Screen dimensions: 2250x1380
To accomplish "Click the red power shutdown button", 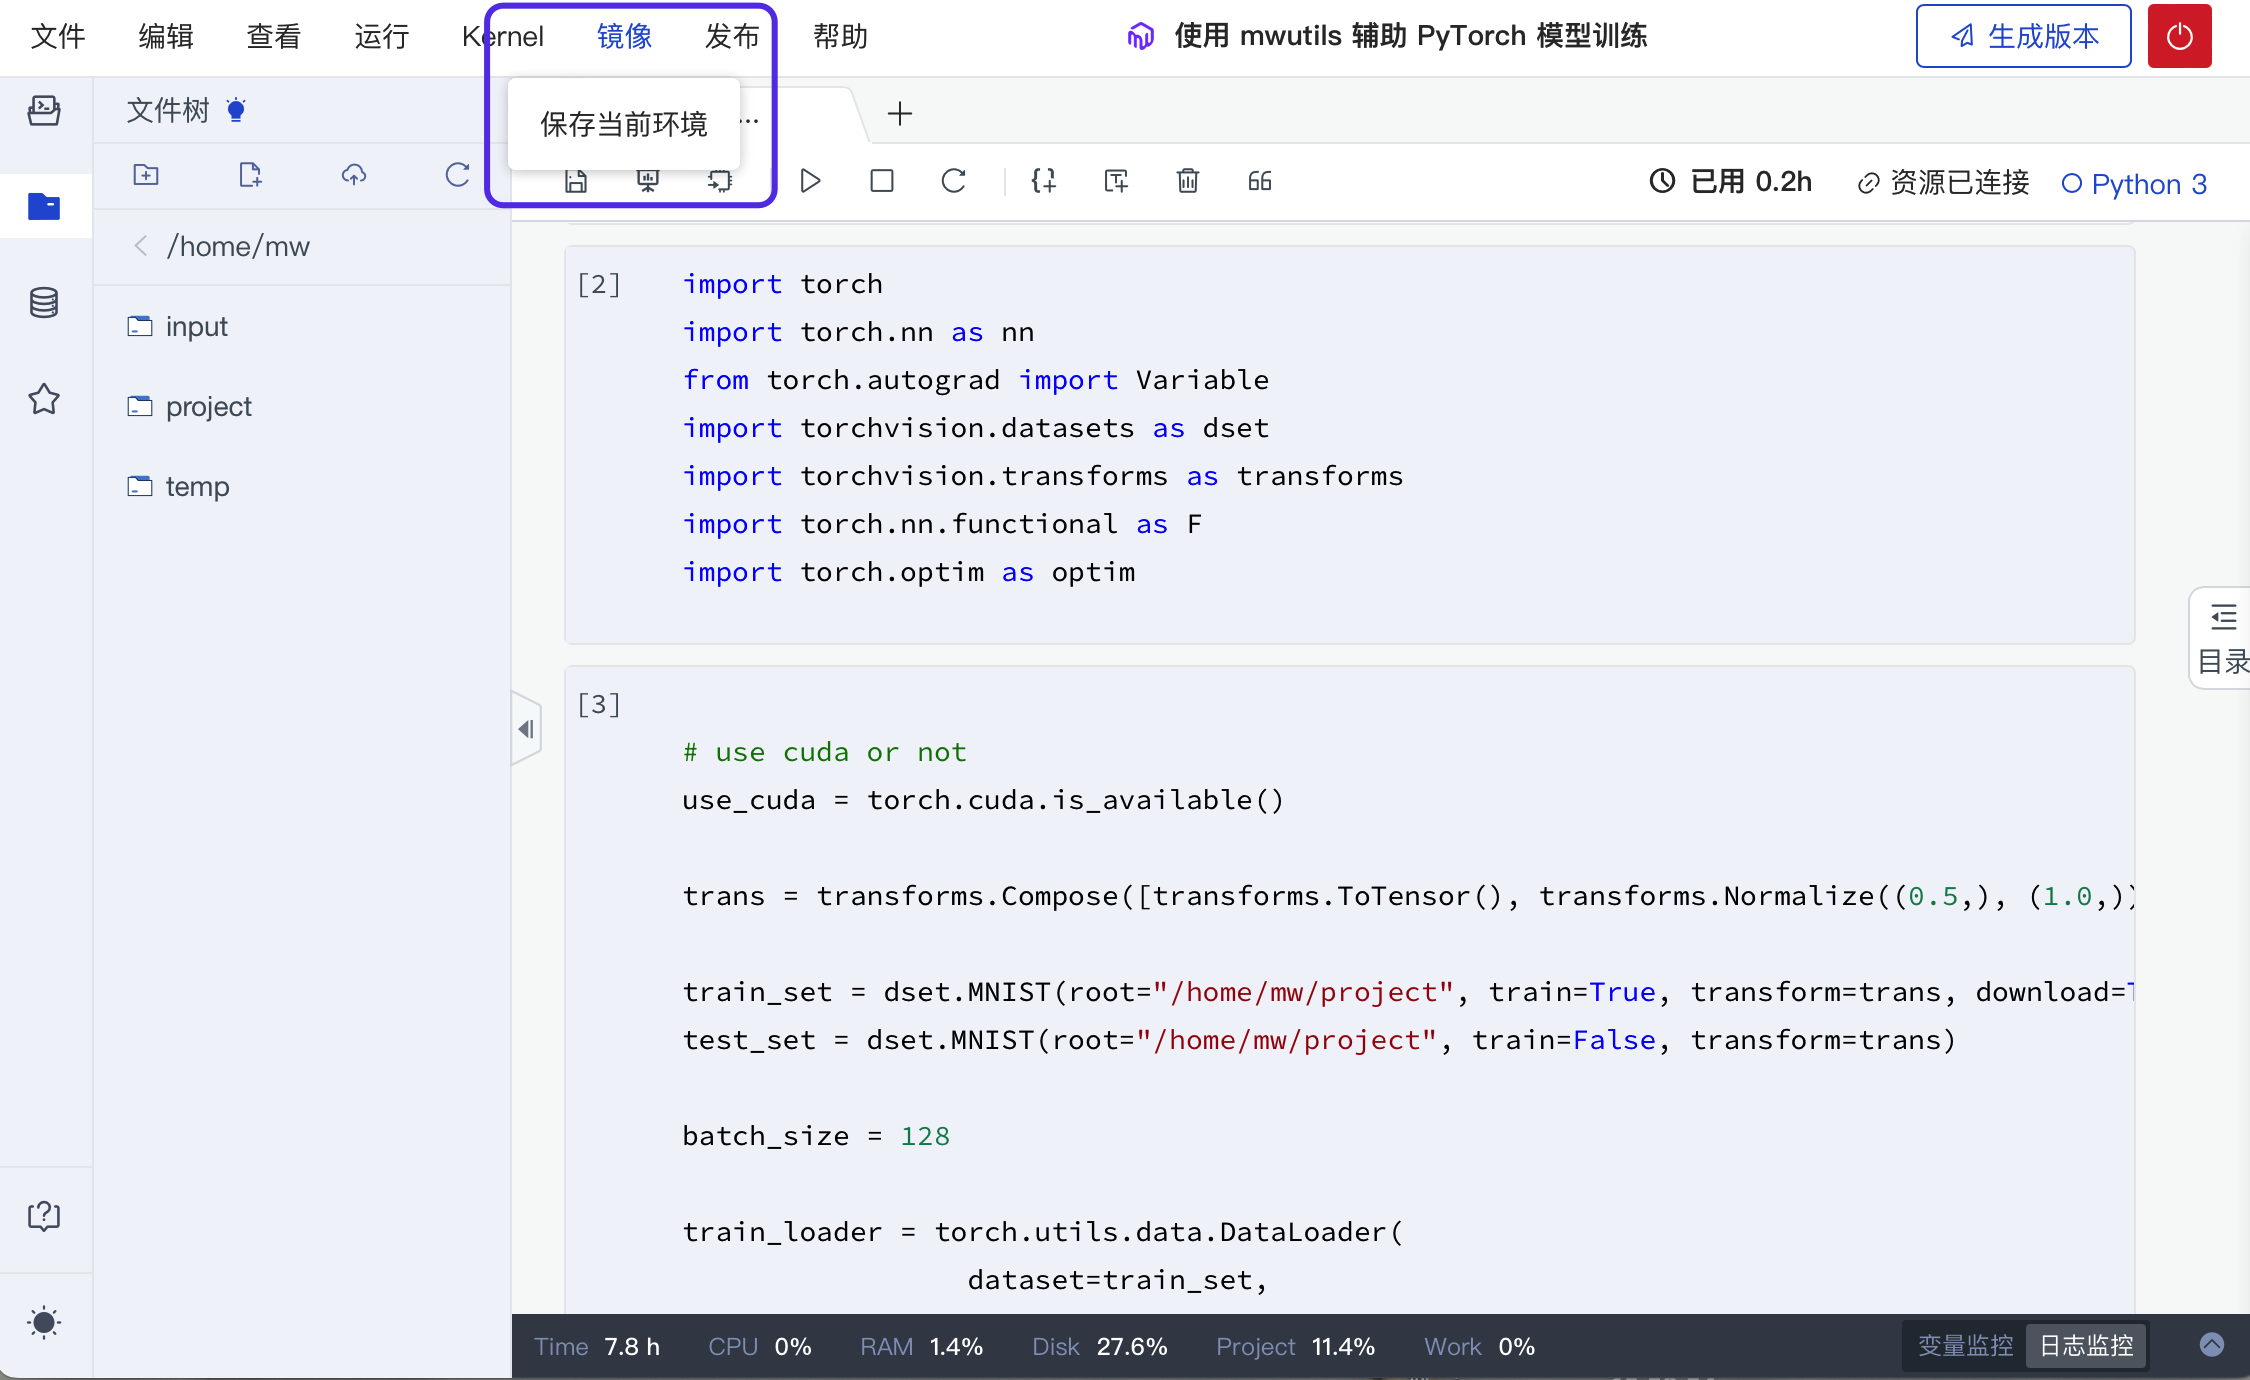I will 2179,36.
